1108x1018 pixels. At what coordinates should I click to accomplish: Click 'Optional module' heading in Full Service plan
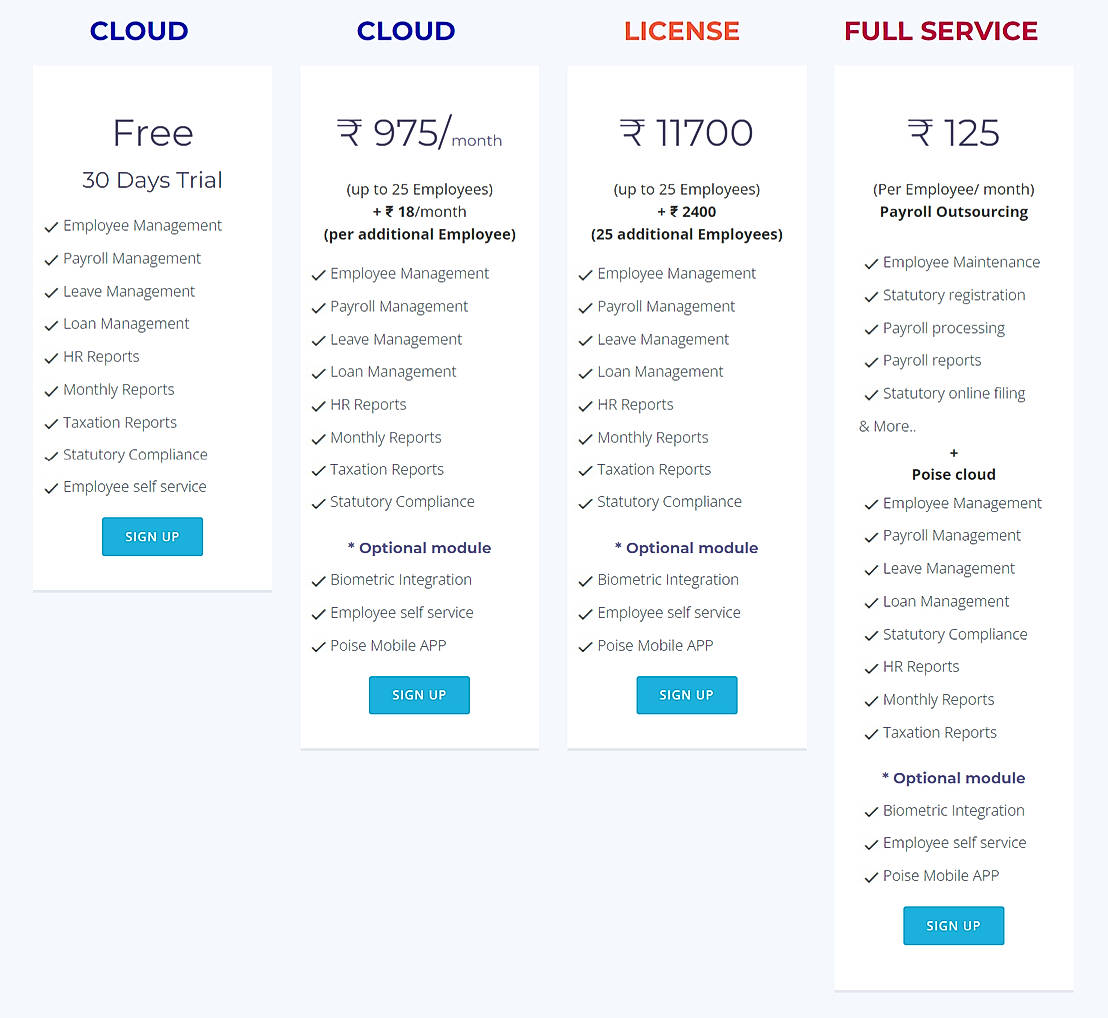coord(954,779)
